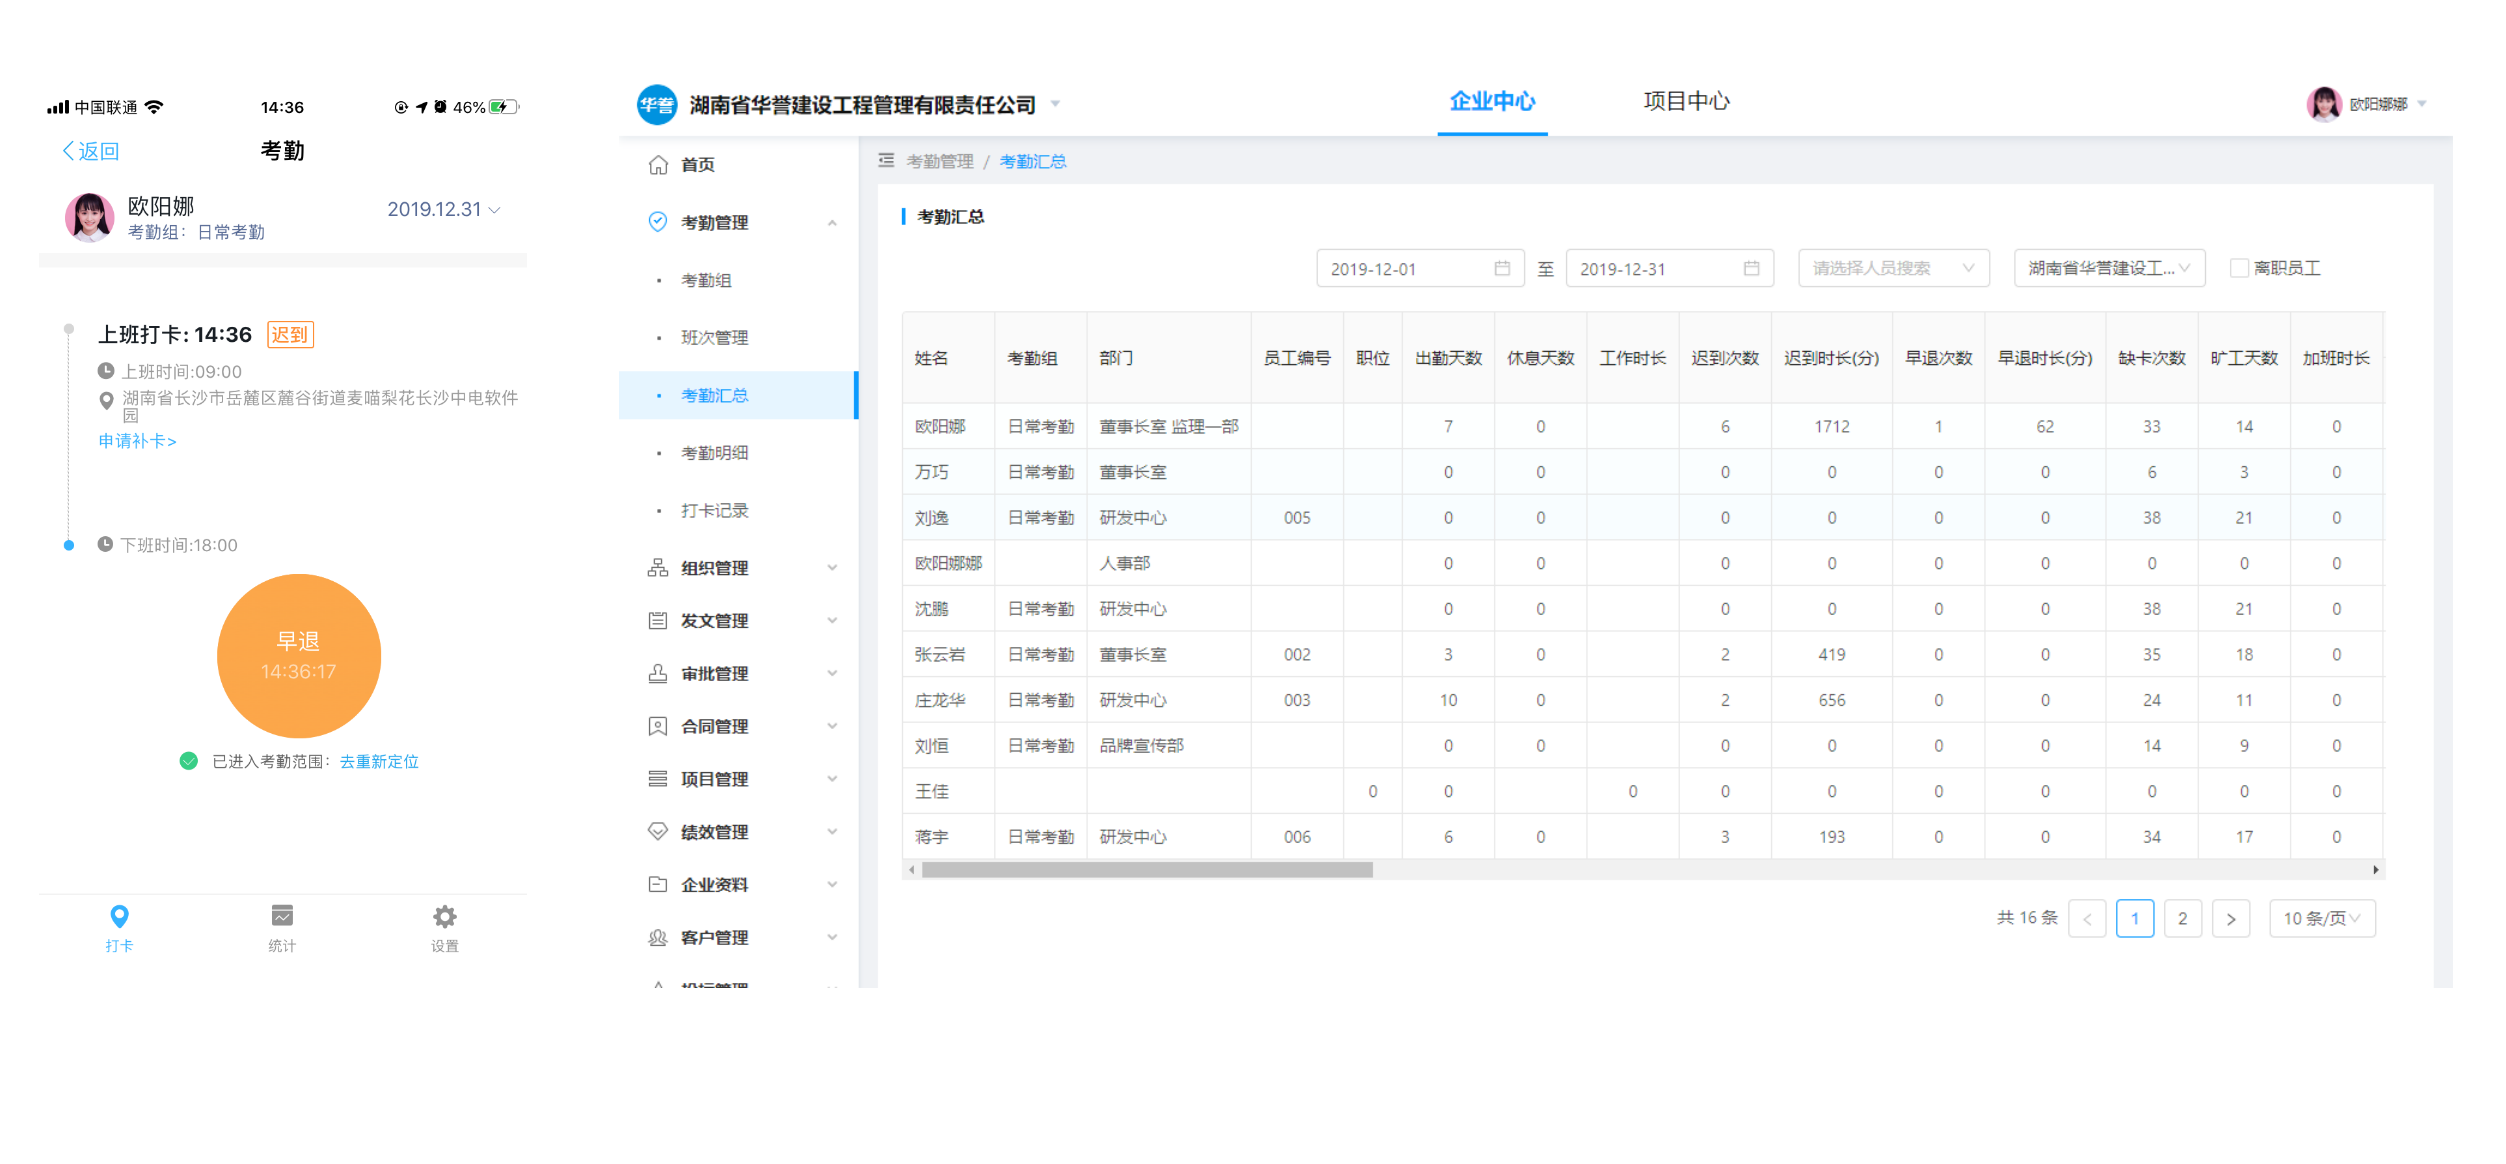Select 考勤明细 in the sidebar menu
2506x1164 pixels.
[x=714, y=453]
